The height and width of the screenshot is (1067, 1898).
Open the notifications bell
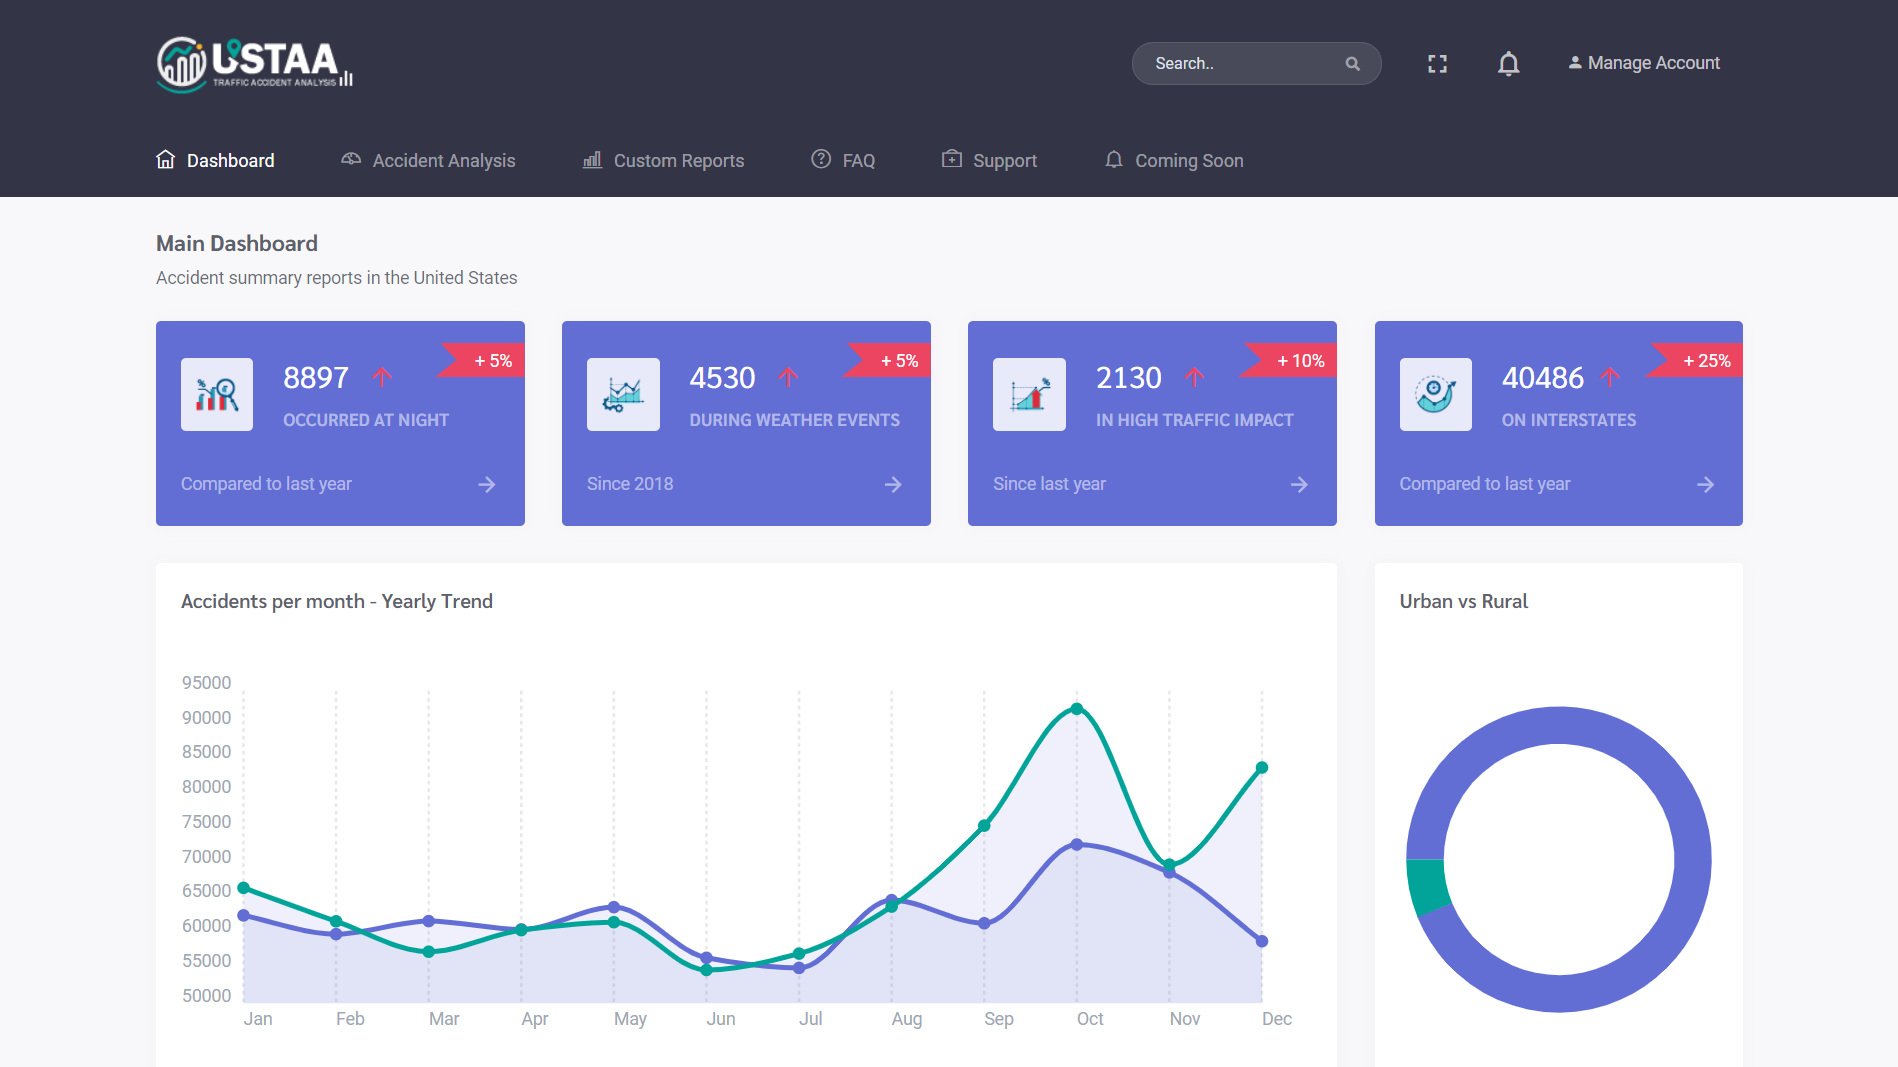(1508, 64)
